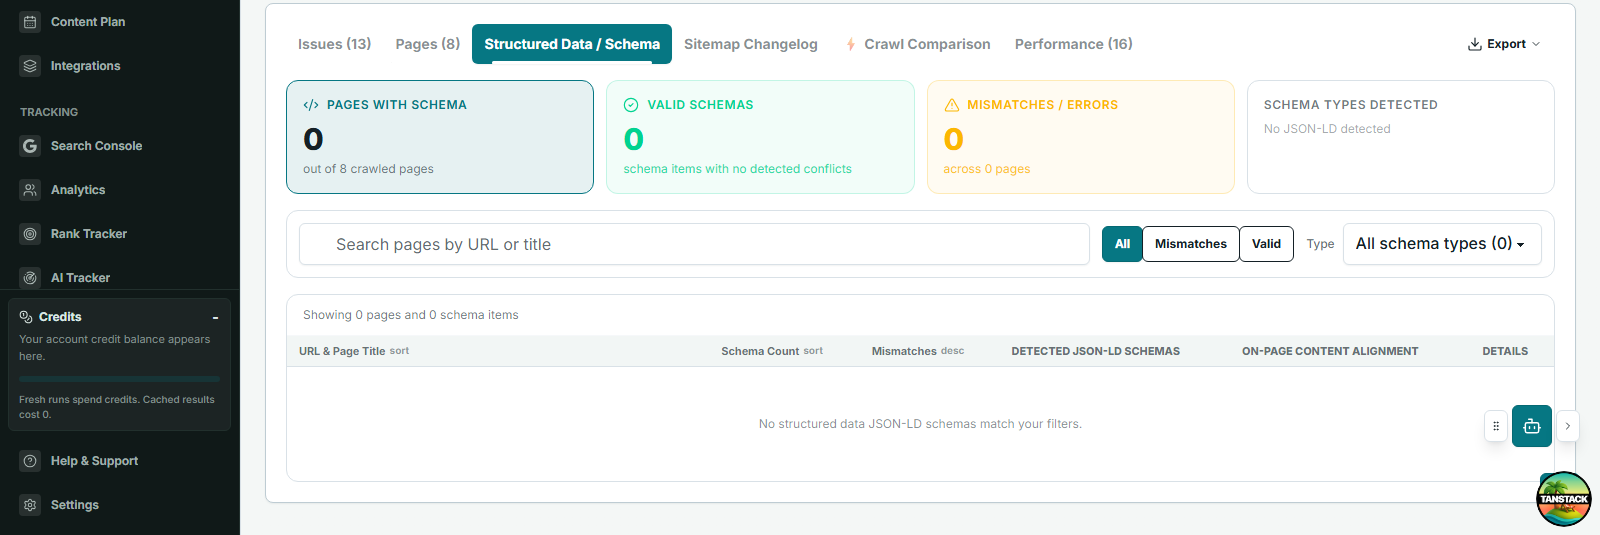Click 'No JSON-LD detected' text
Image resolution: width=1600 pixels, height=535 pixels.
click(1327, 129)
